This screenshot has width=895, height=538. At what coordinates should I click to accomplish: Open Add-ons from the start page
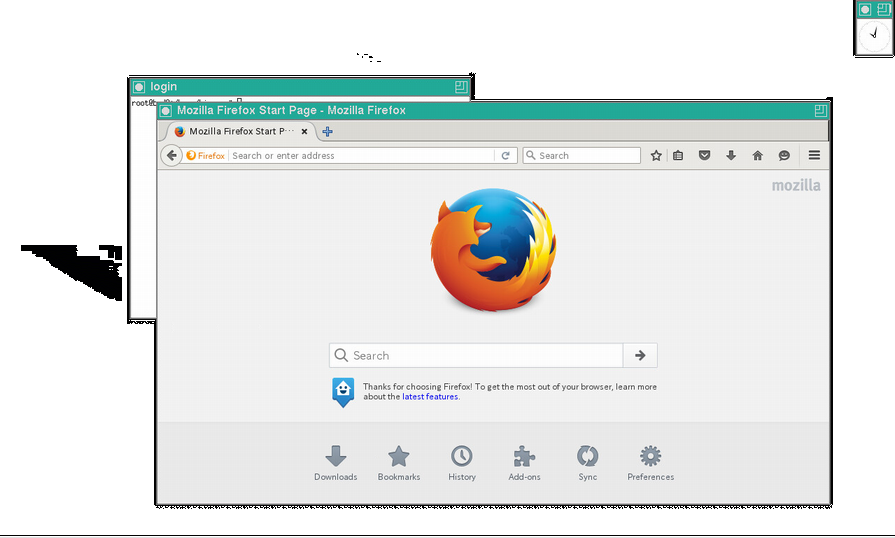(524, 463)
